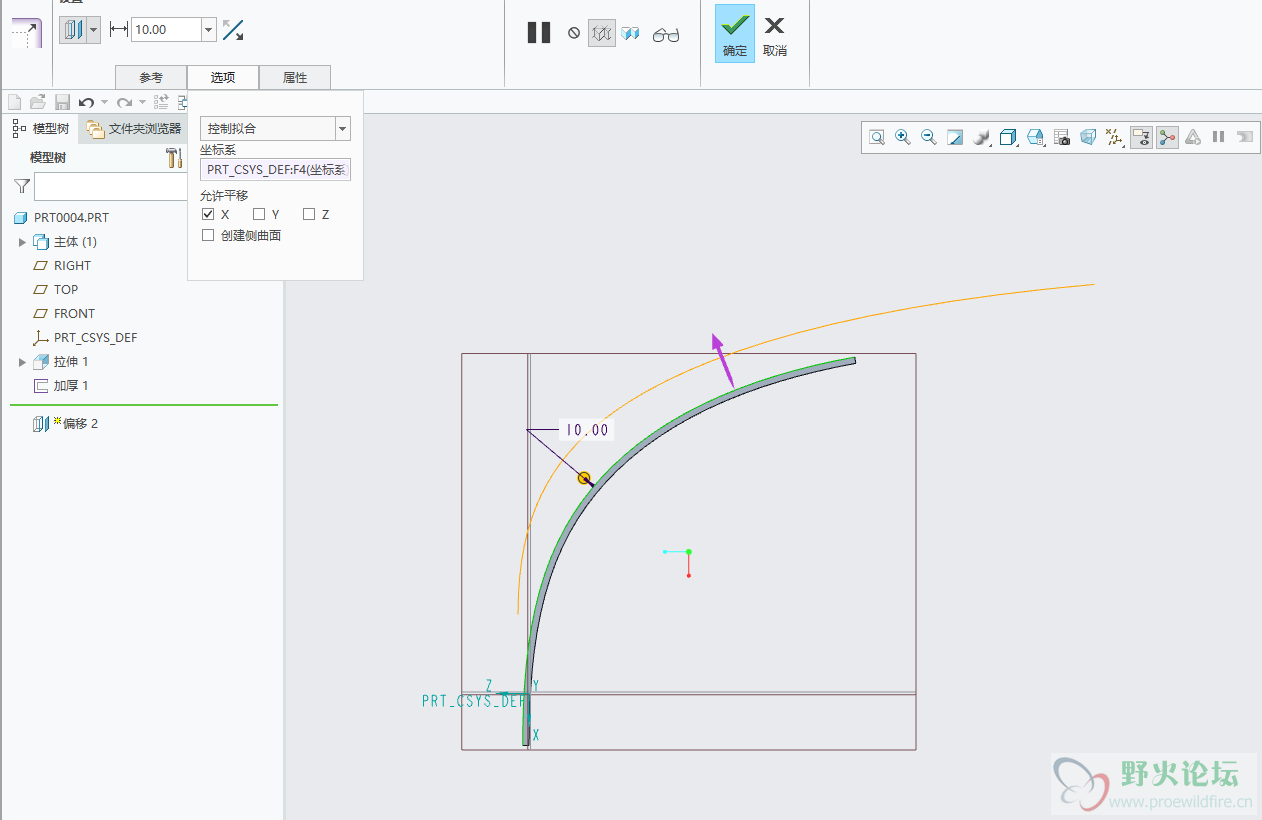
Task: Click the Repaint screen icon
Action: [x=955, y=137]
